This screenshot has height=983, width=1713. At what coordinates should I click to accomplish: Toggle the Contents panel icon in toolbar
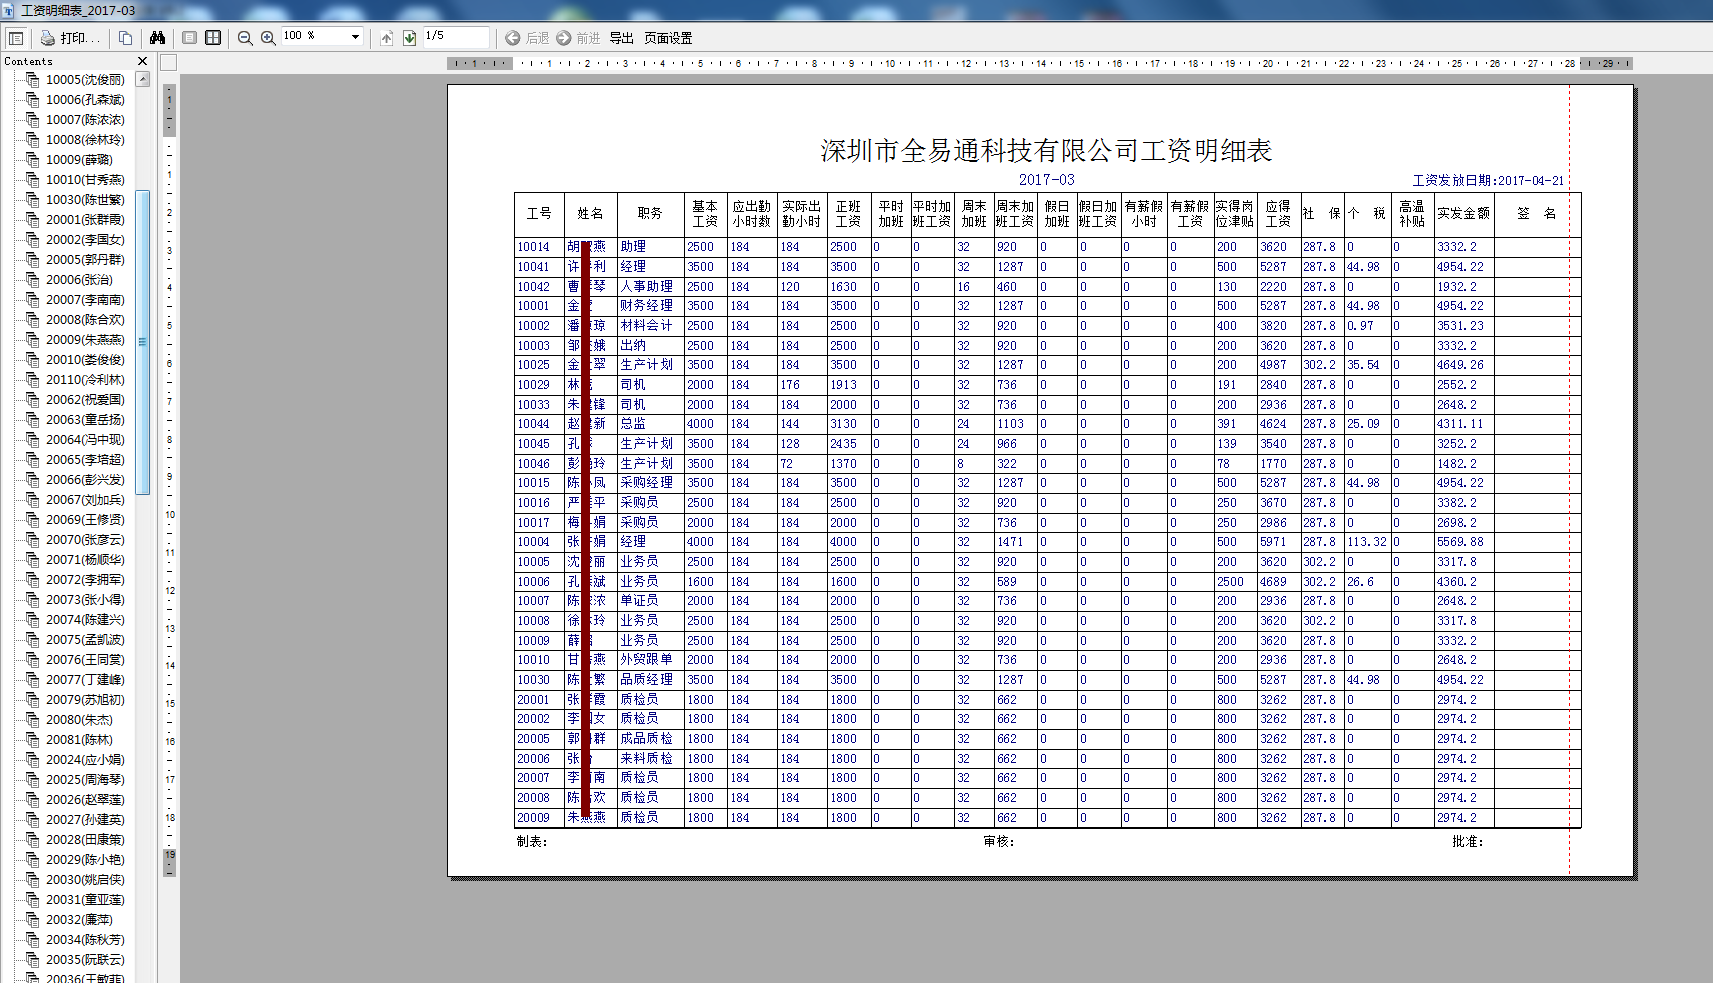[x=16, y=38]
